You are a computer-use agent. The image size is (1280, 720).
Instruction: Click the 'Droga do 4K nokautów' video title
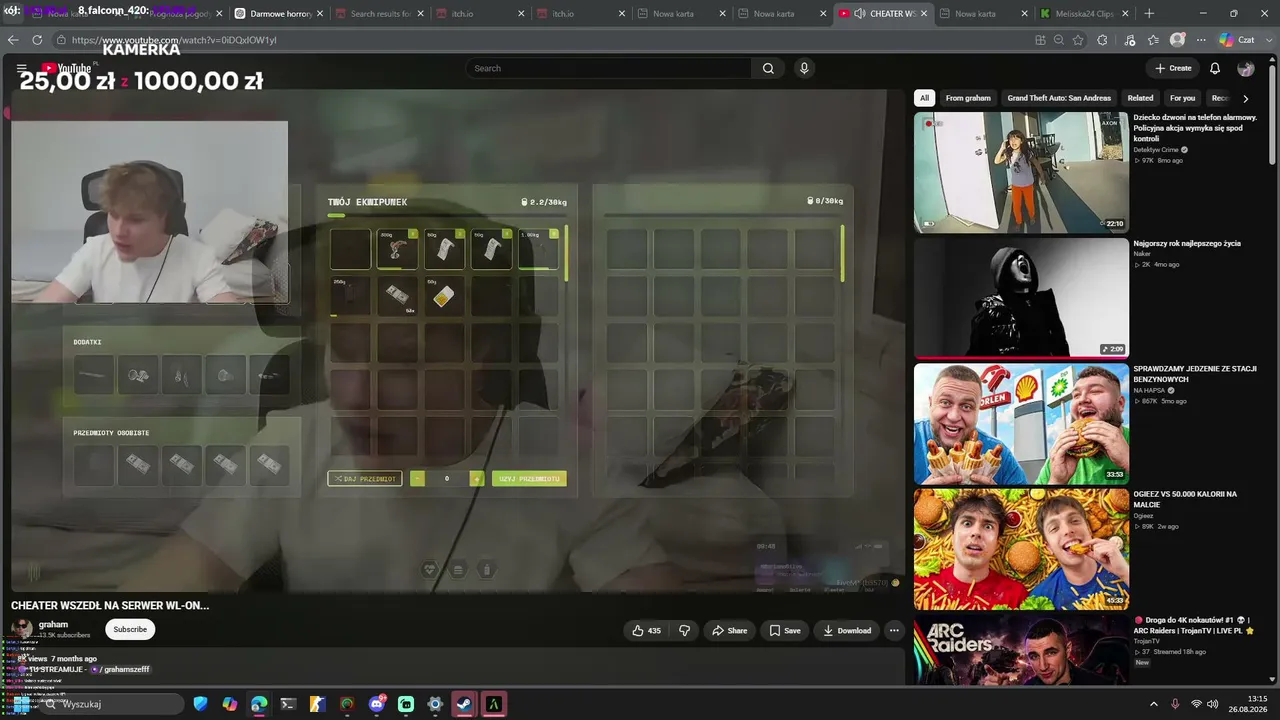(x=1194, y=625)
